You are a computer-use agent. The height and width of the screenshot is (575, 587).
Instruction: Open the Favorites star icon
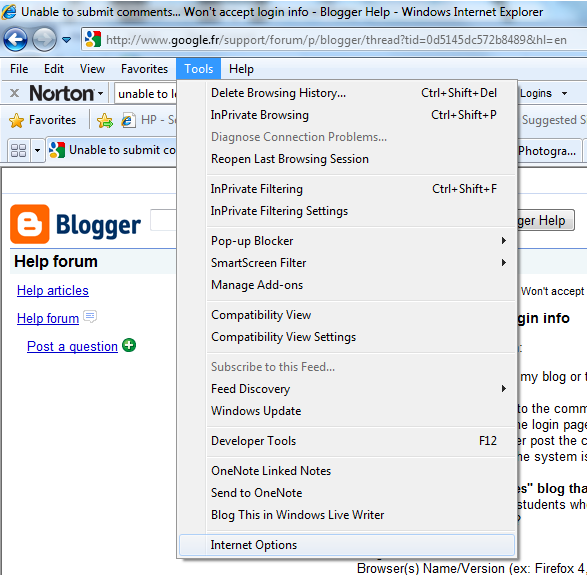click(x=16, y=121)
